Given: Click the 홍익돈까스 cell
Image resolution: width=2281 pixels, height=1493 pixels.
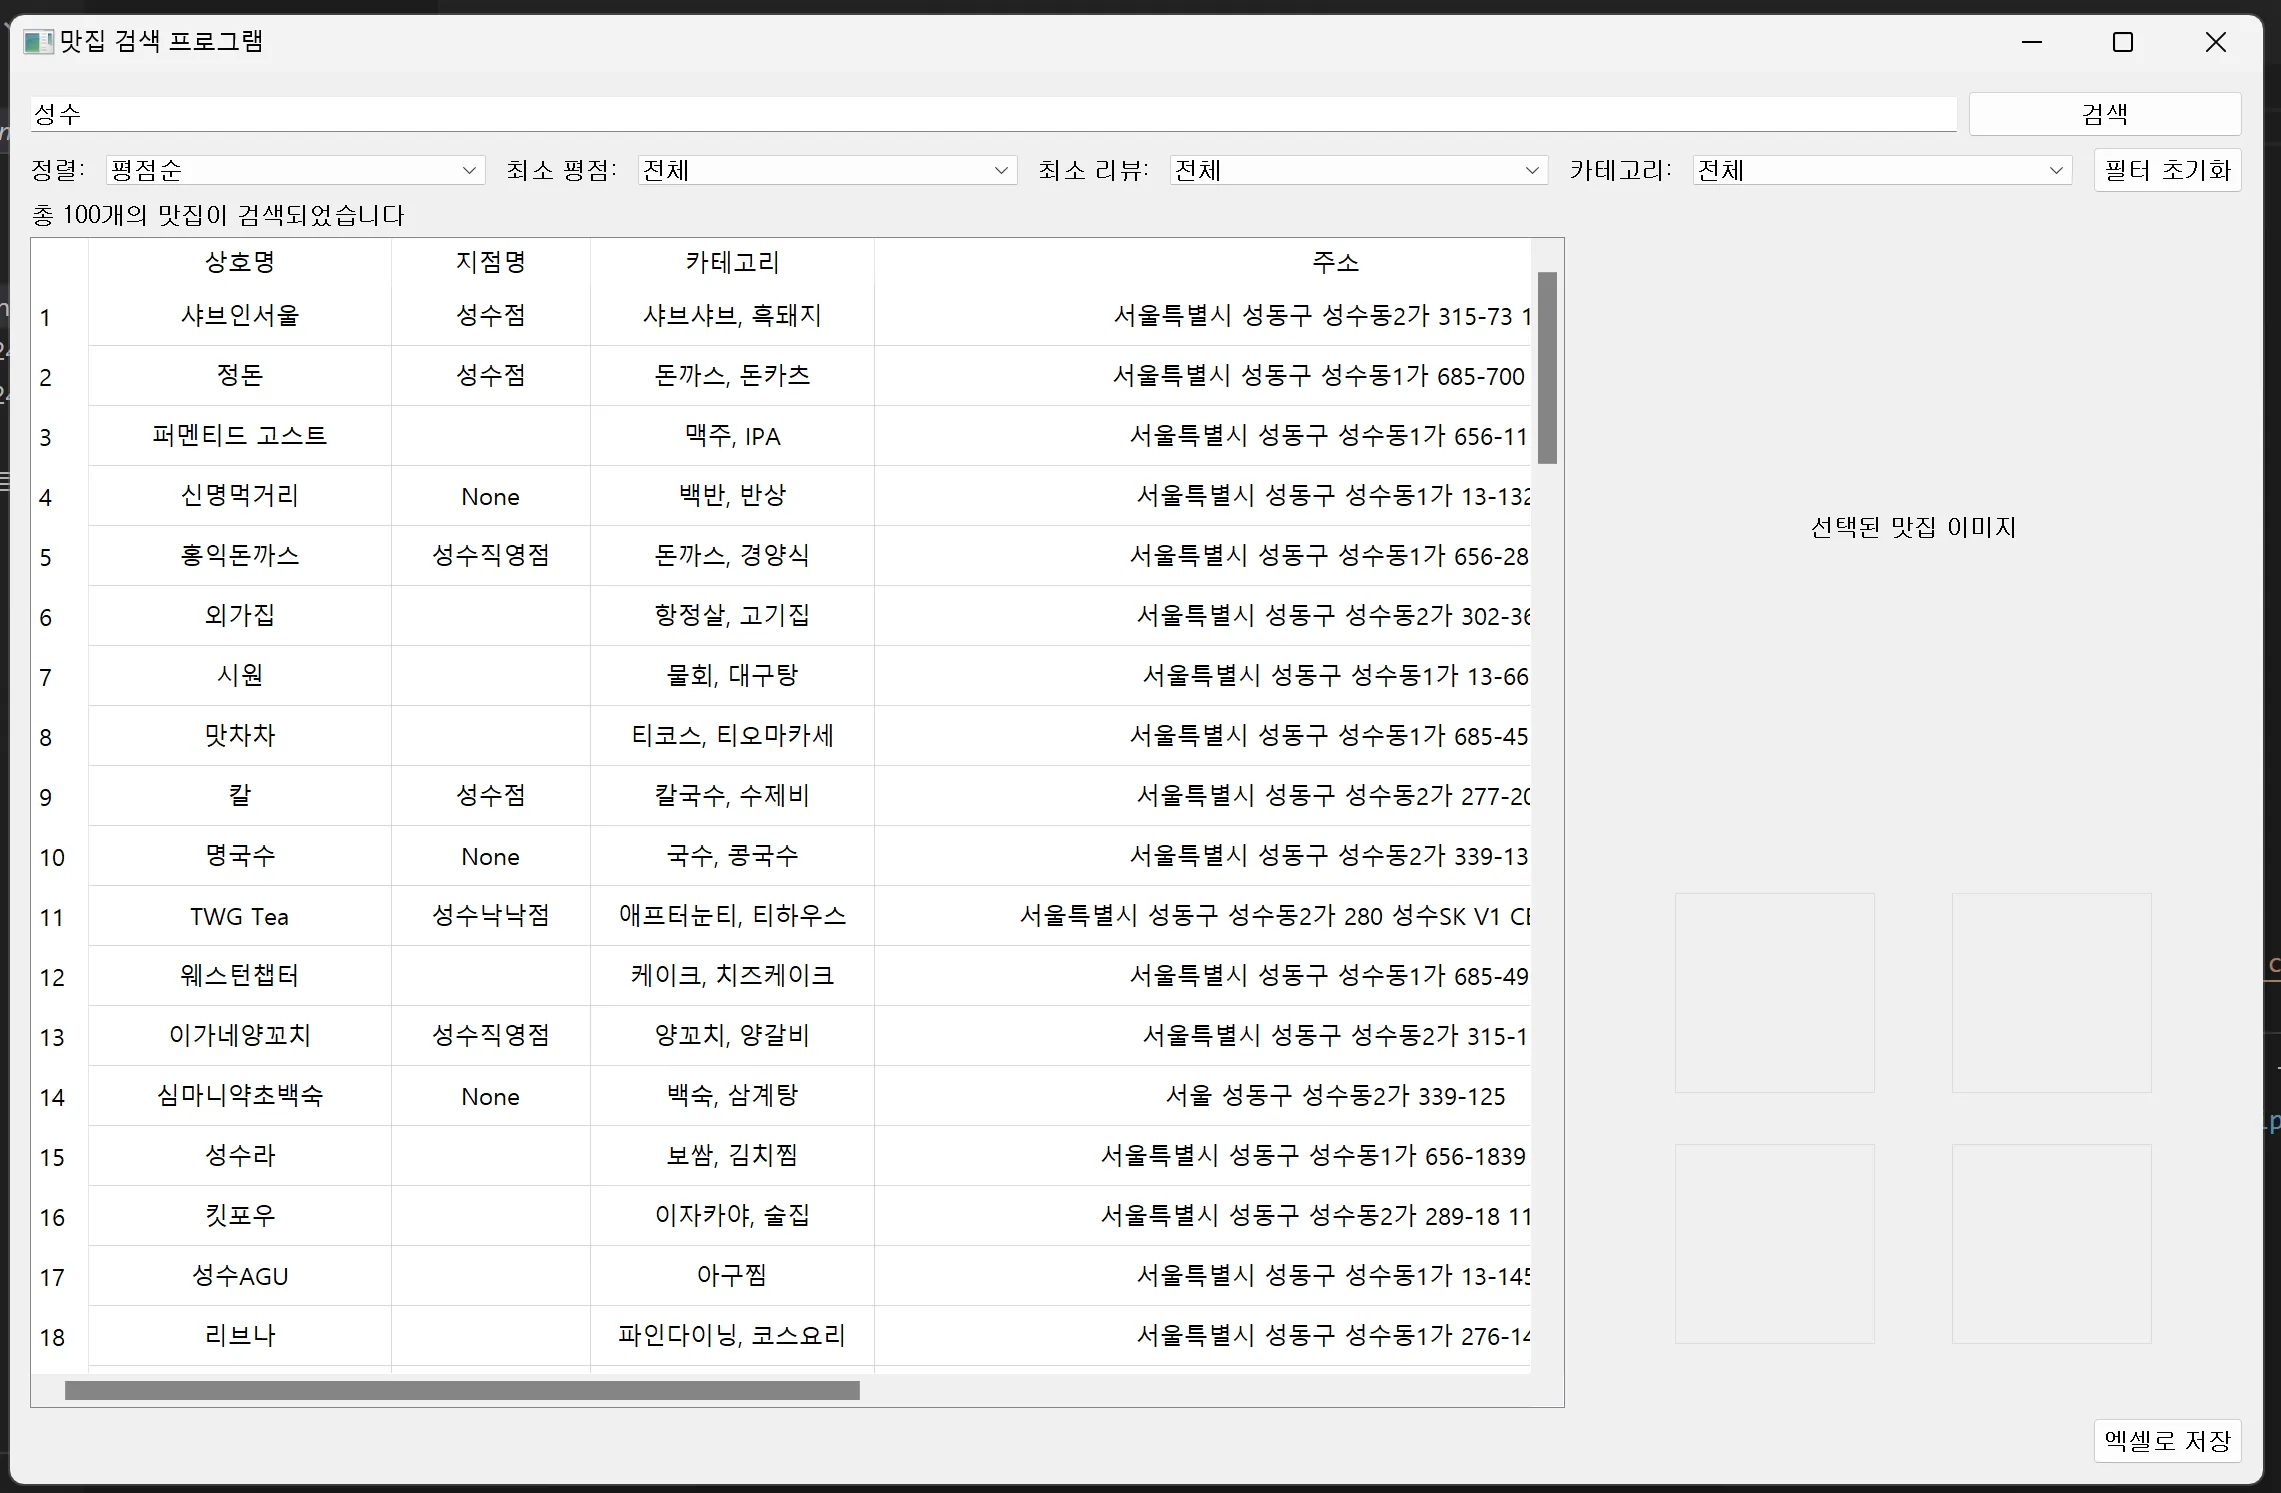Looking at the screenshot, I should coord(240,556).
